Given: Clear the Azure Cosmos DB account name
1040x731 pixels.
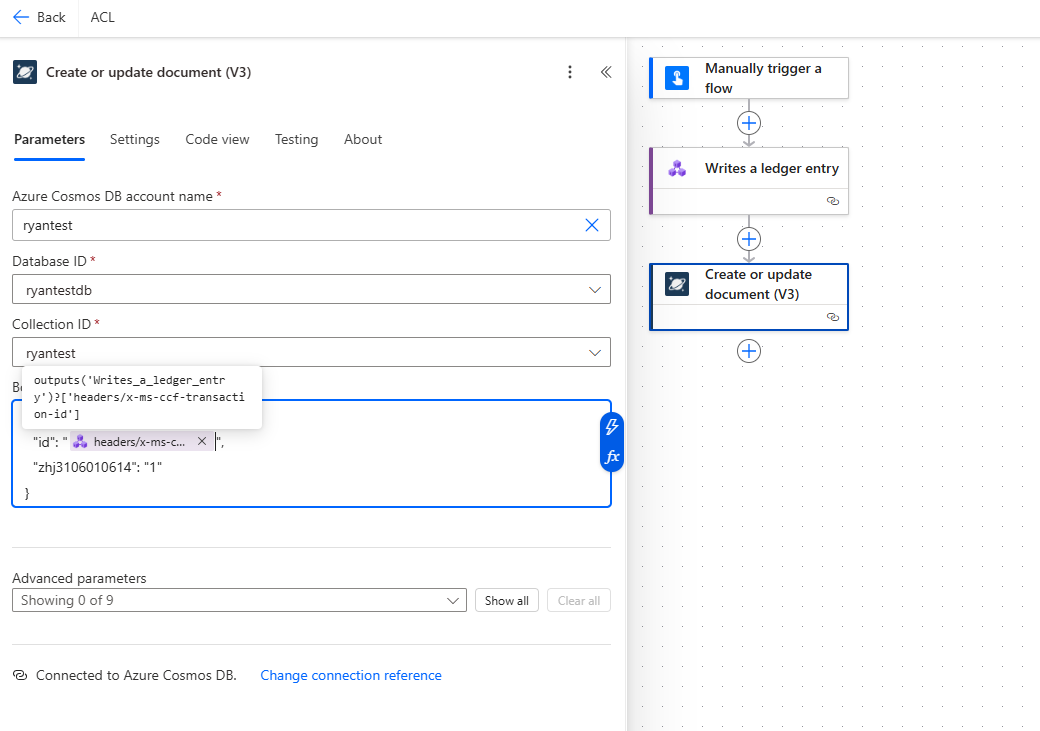Looking at the screenshot, I should tap(592, 225).
